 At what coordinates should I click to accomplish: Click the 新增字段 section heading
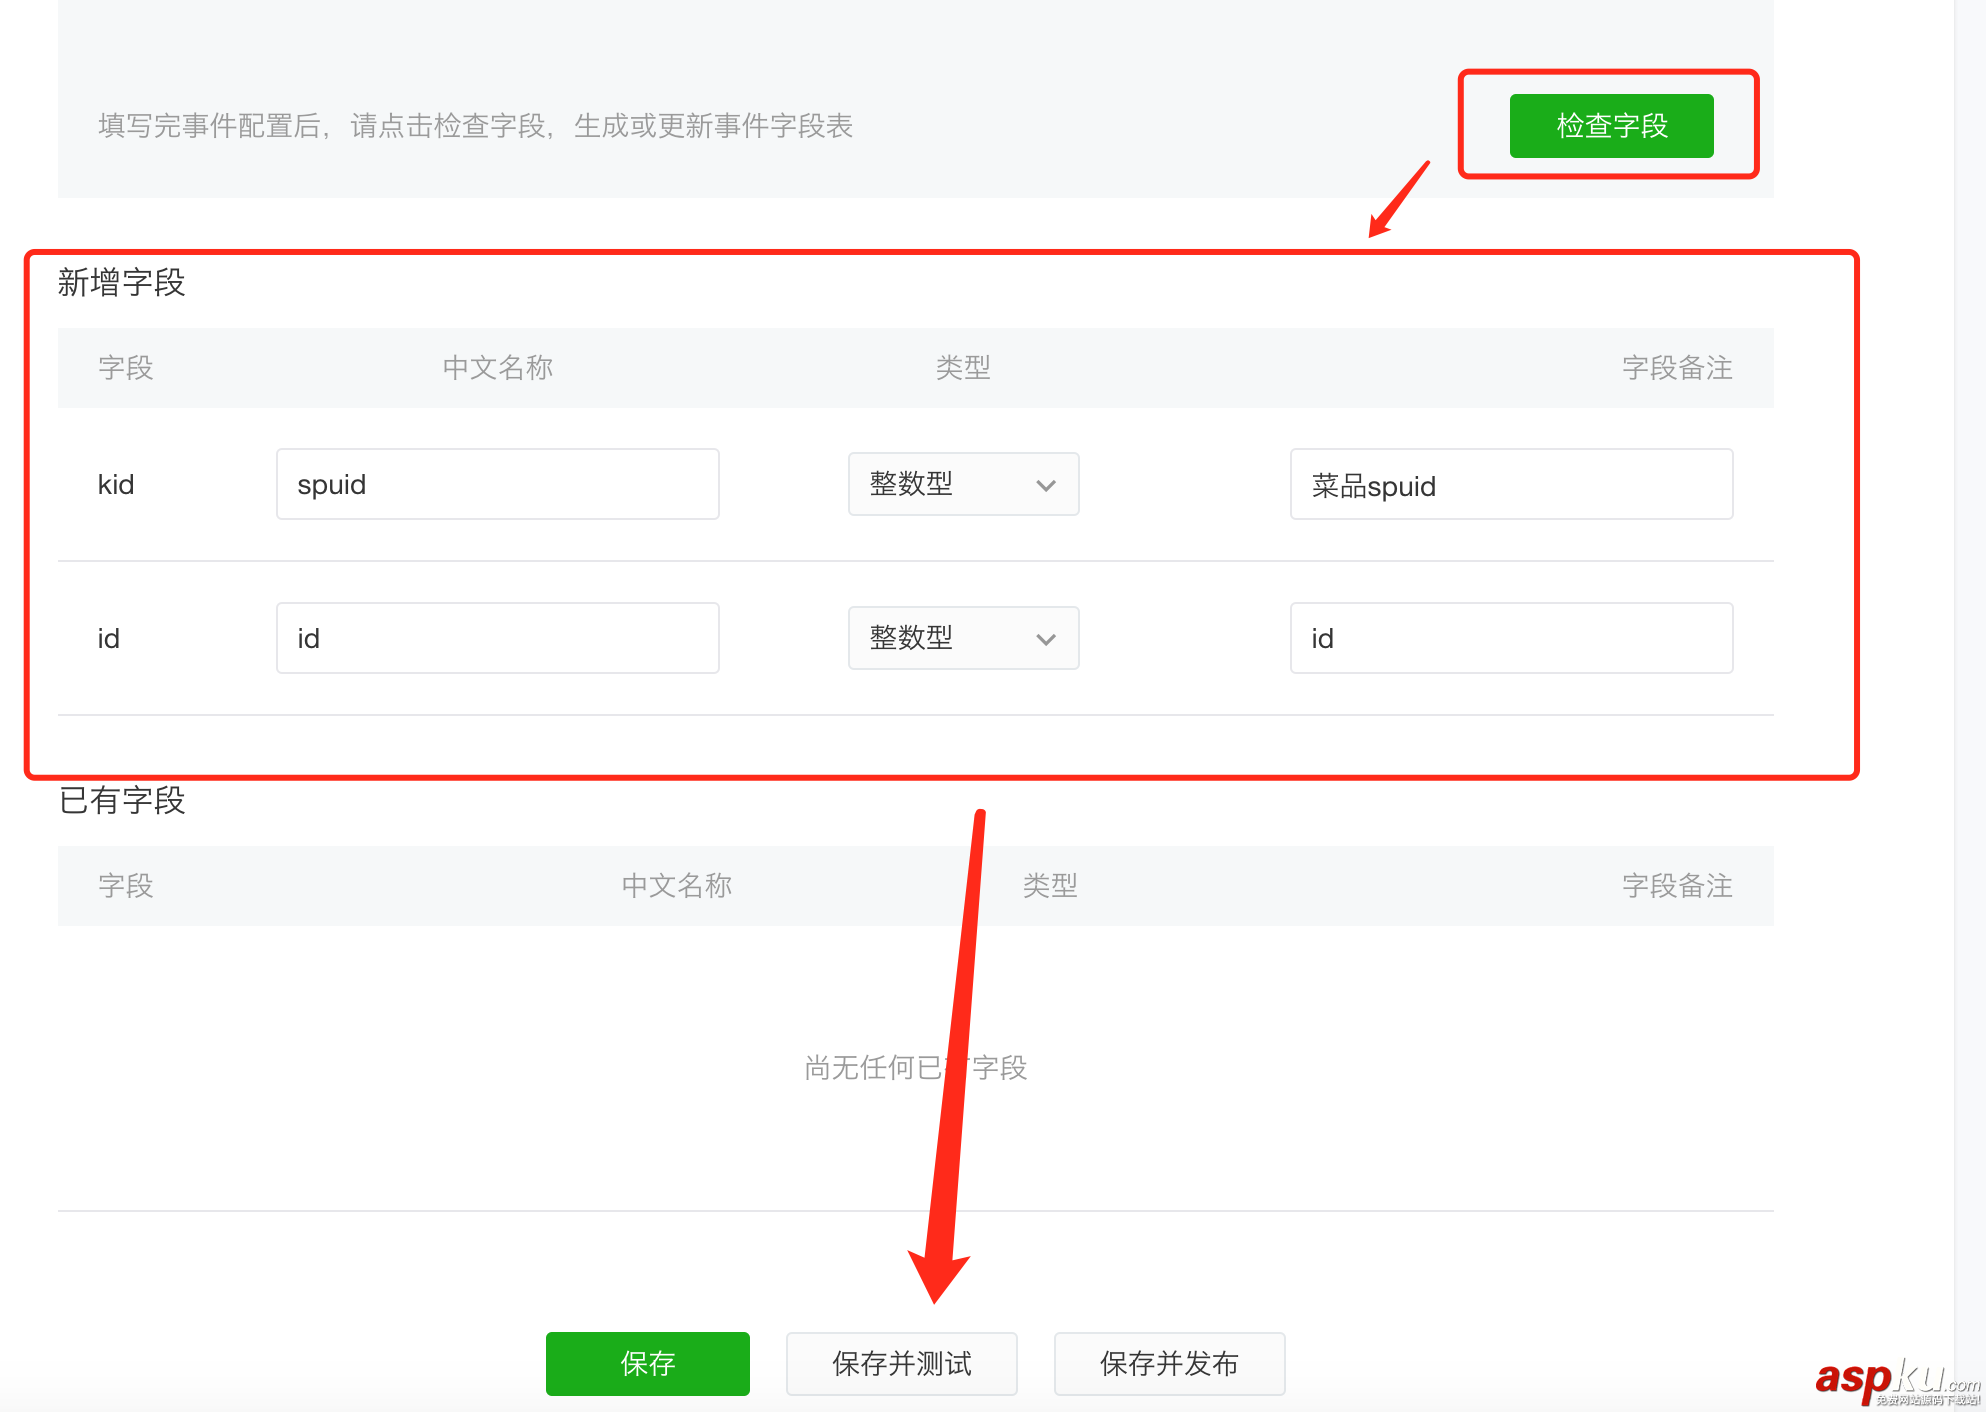(121, 283)
